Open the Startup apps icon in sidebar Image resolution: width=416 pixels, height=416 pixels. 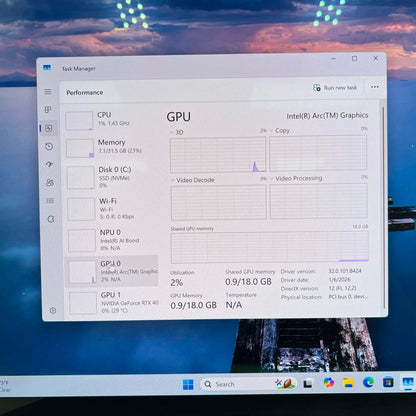coord(49,164)
